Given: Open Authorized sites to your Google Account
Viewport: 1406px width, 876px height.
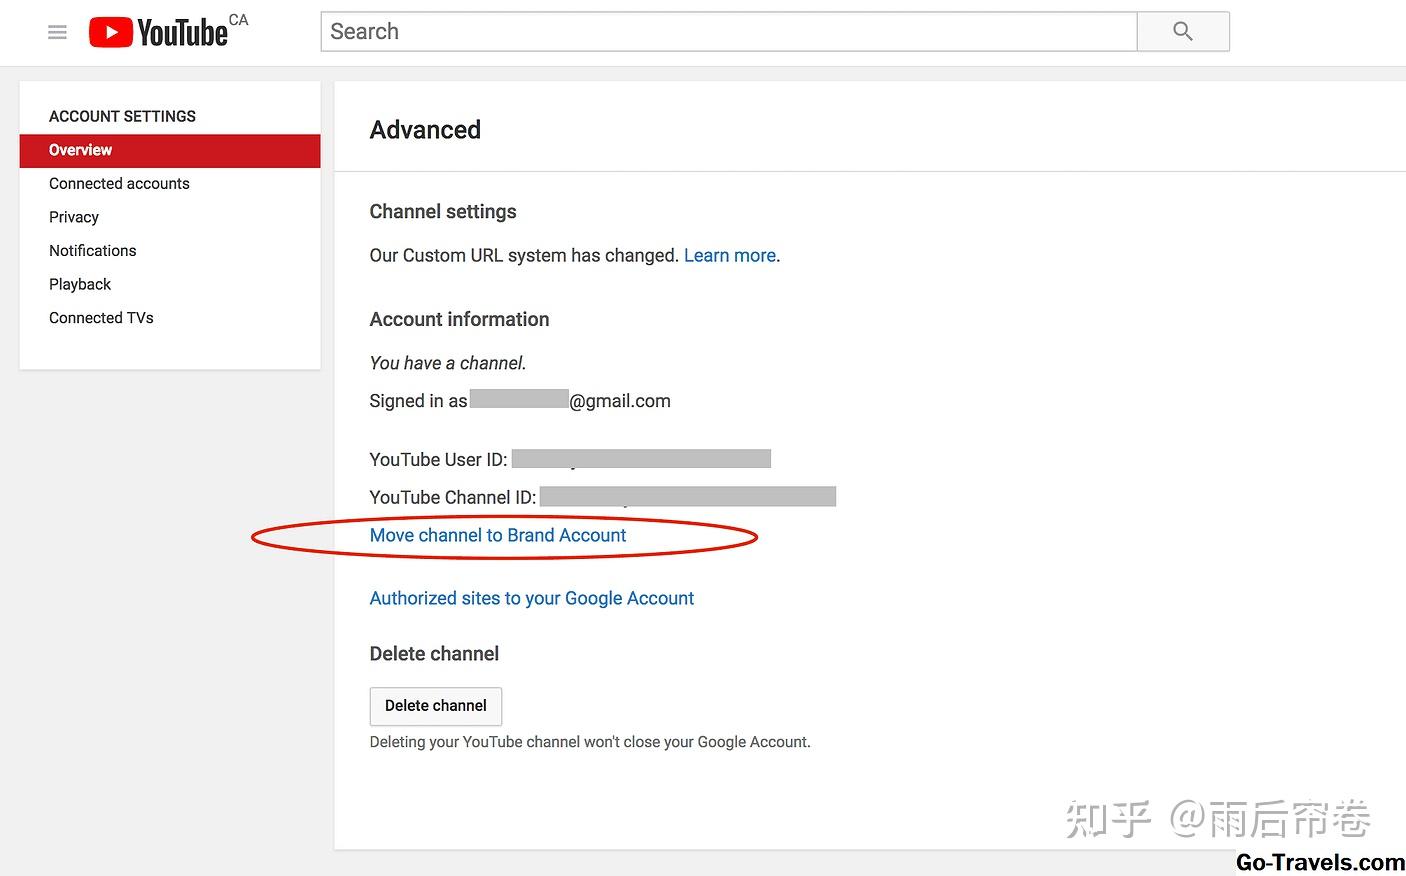Looking at the screenshot, I should 532,598.
